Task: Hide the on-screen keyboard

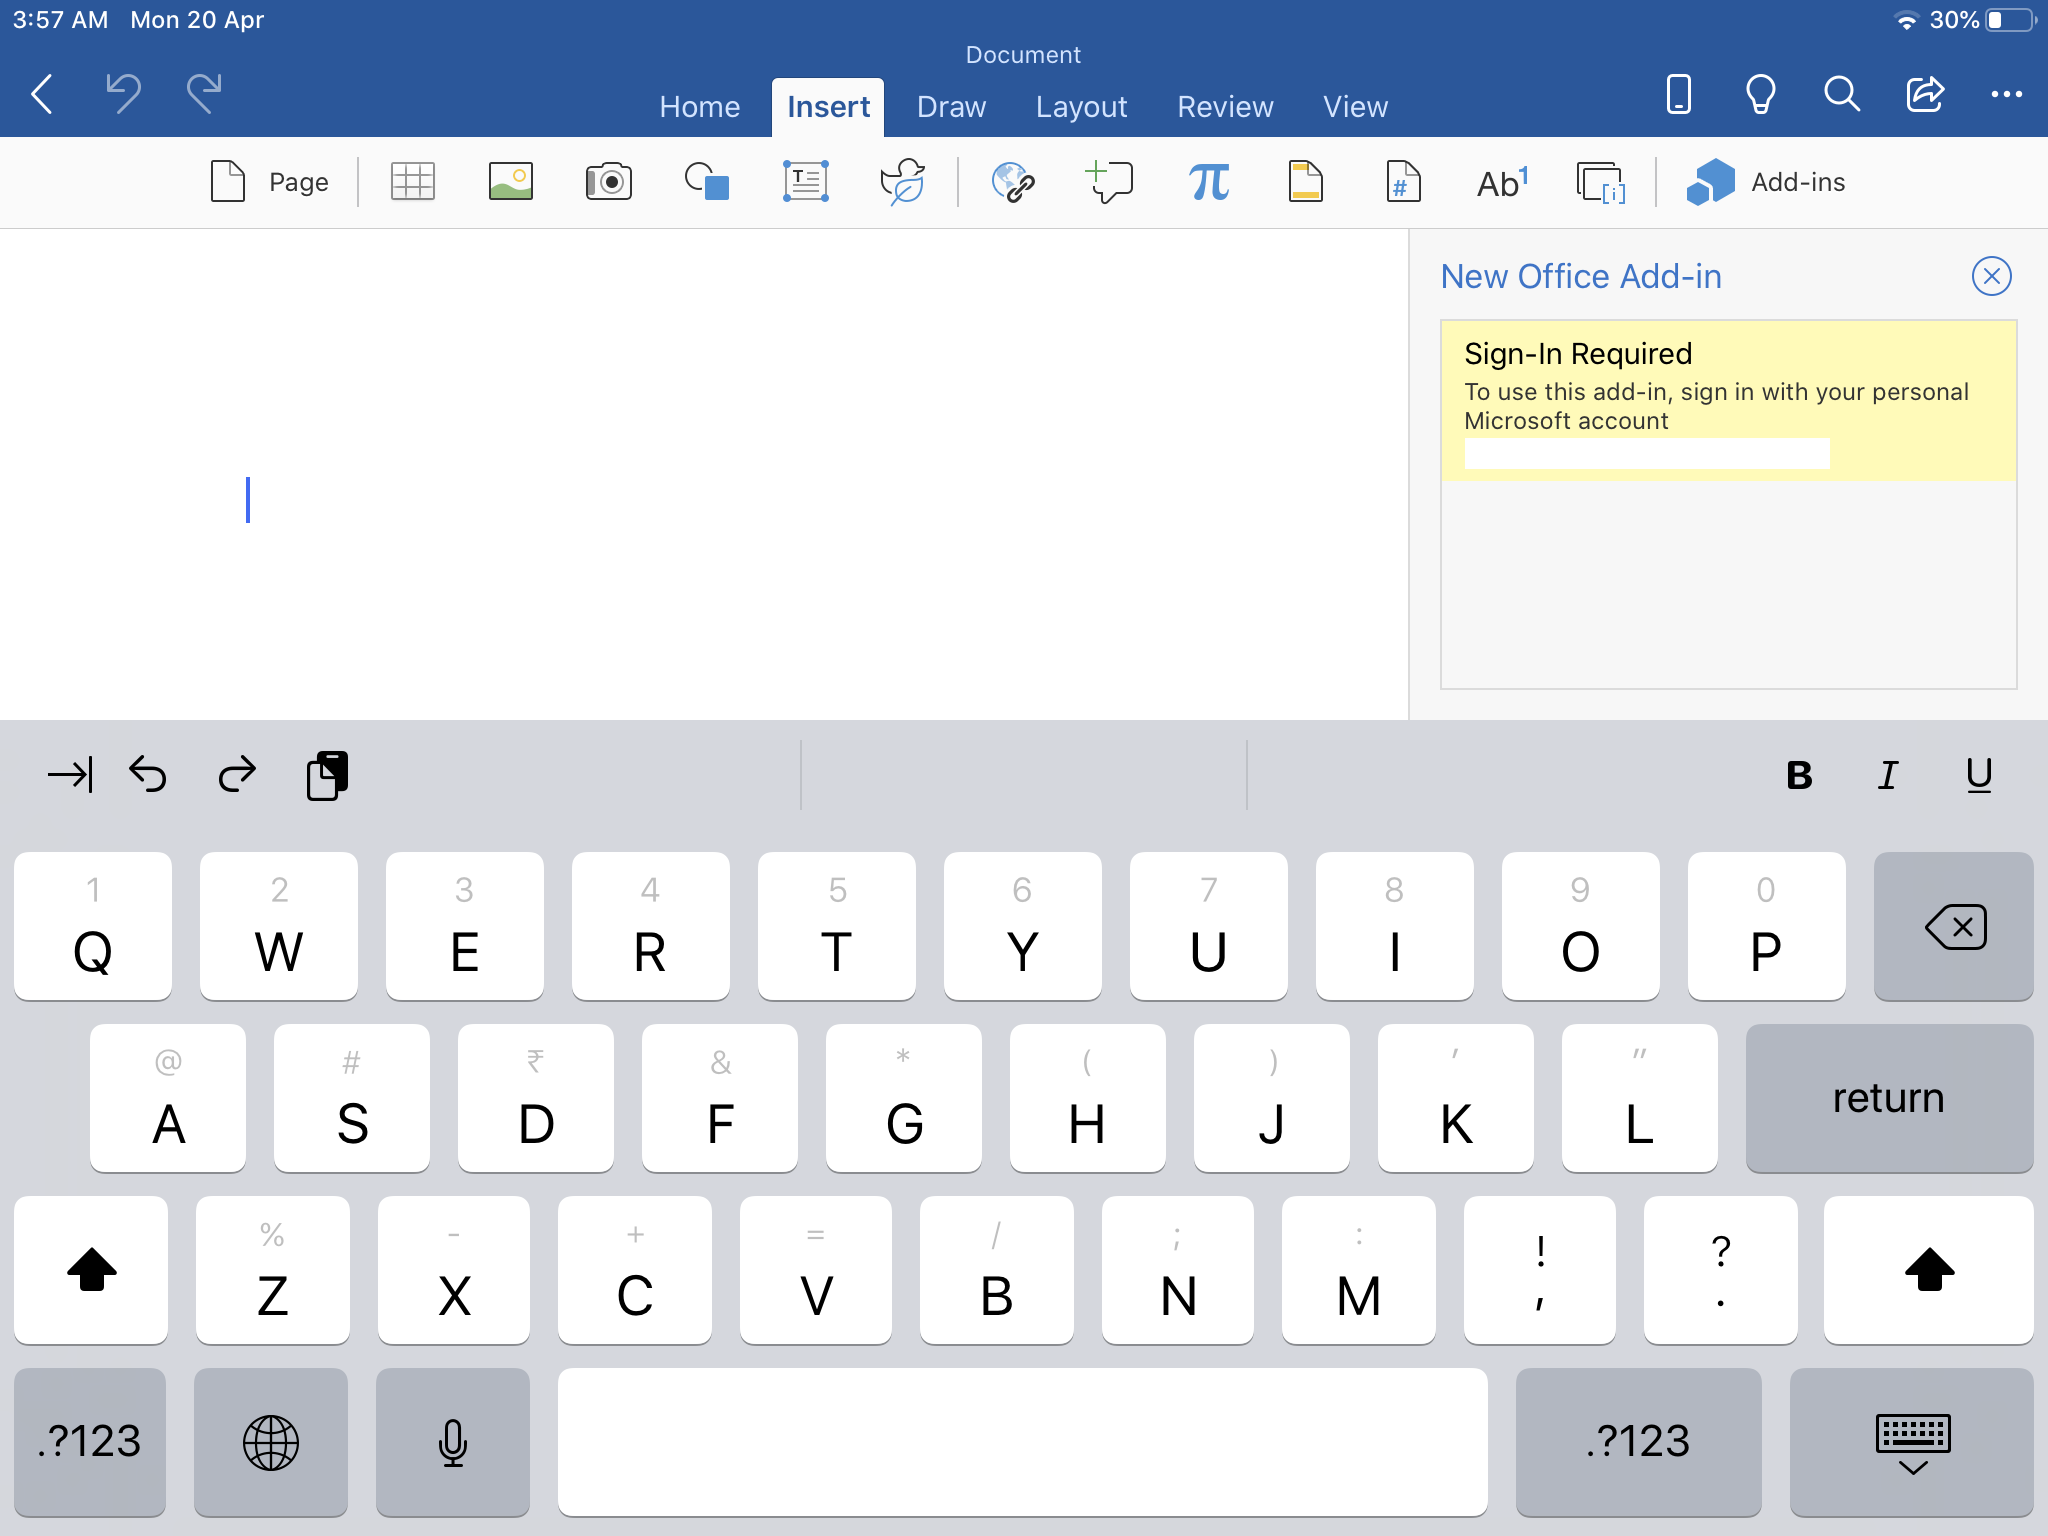Action: (1911, 1443)
